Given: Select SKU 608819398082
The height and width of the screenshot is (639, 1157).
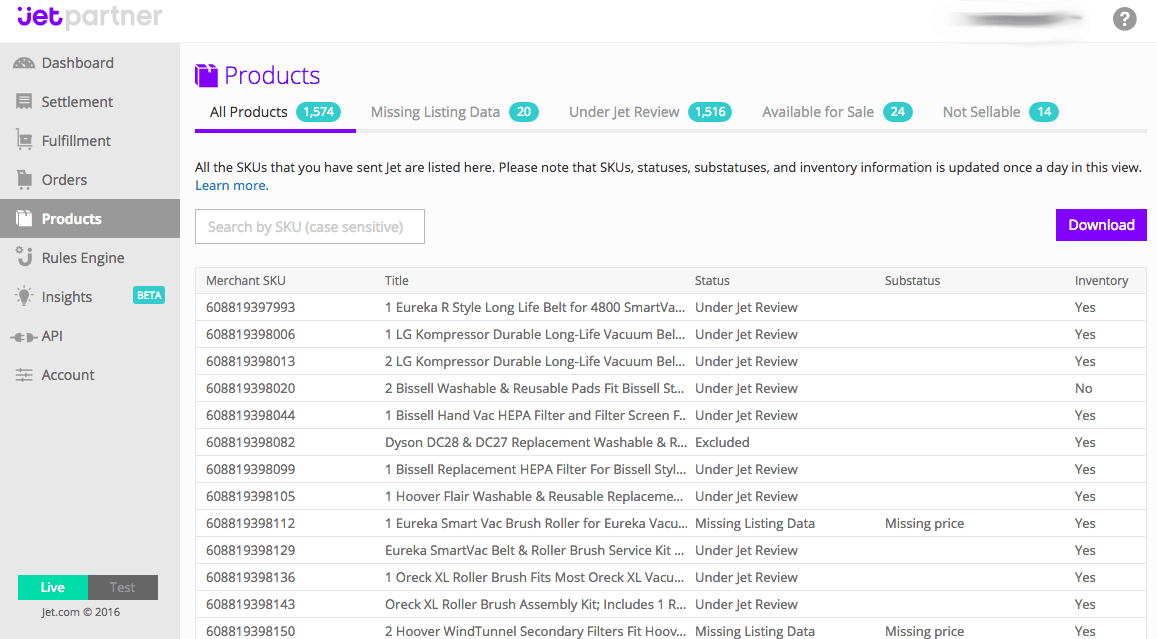Looking at the screenshot, I should (x=250, y=442).
